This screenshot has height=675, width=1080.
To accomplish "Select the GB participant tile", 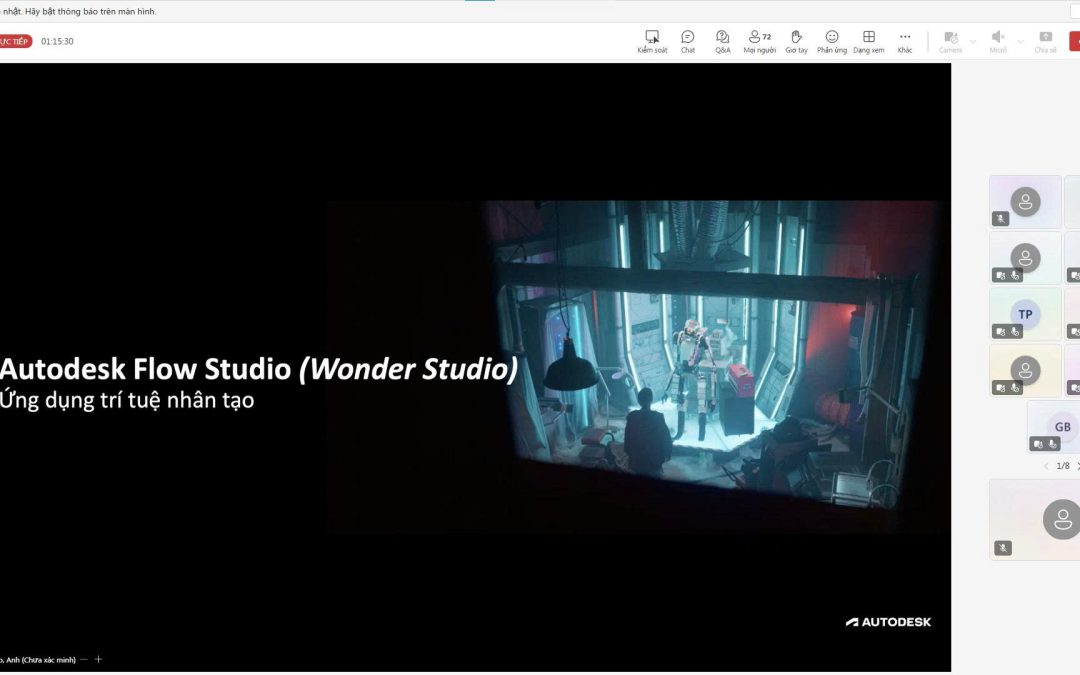I will [x=1054, y=427].
